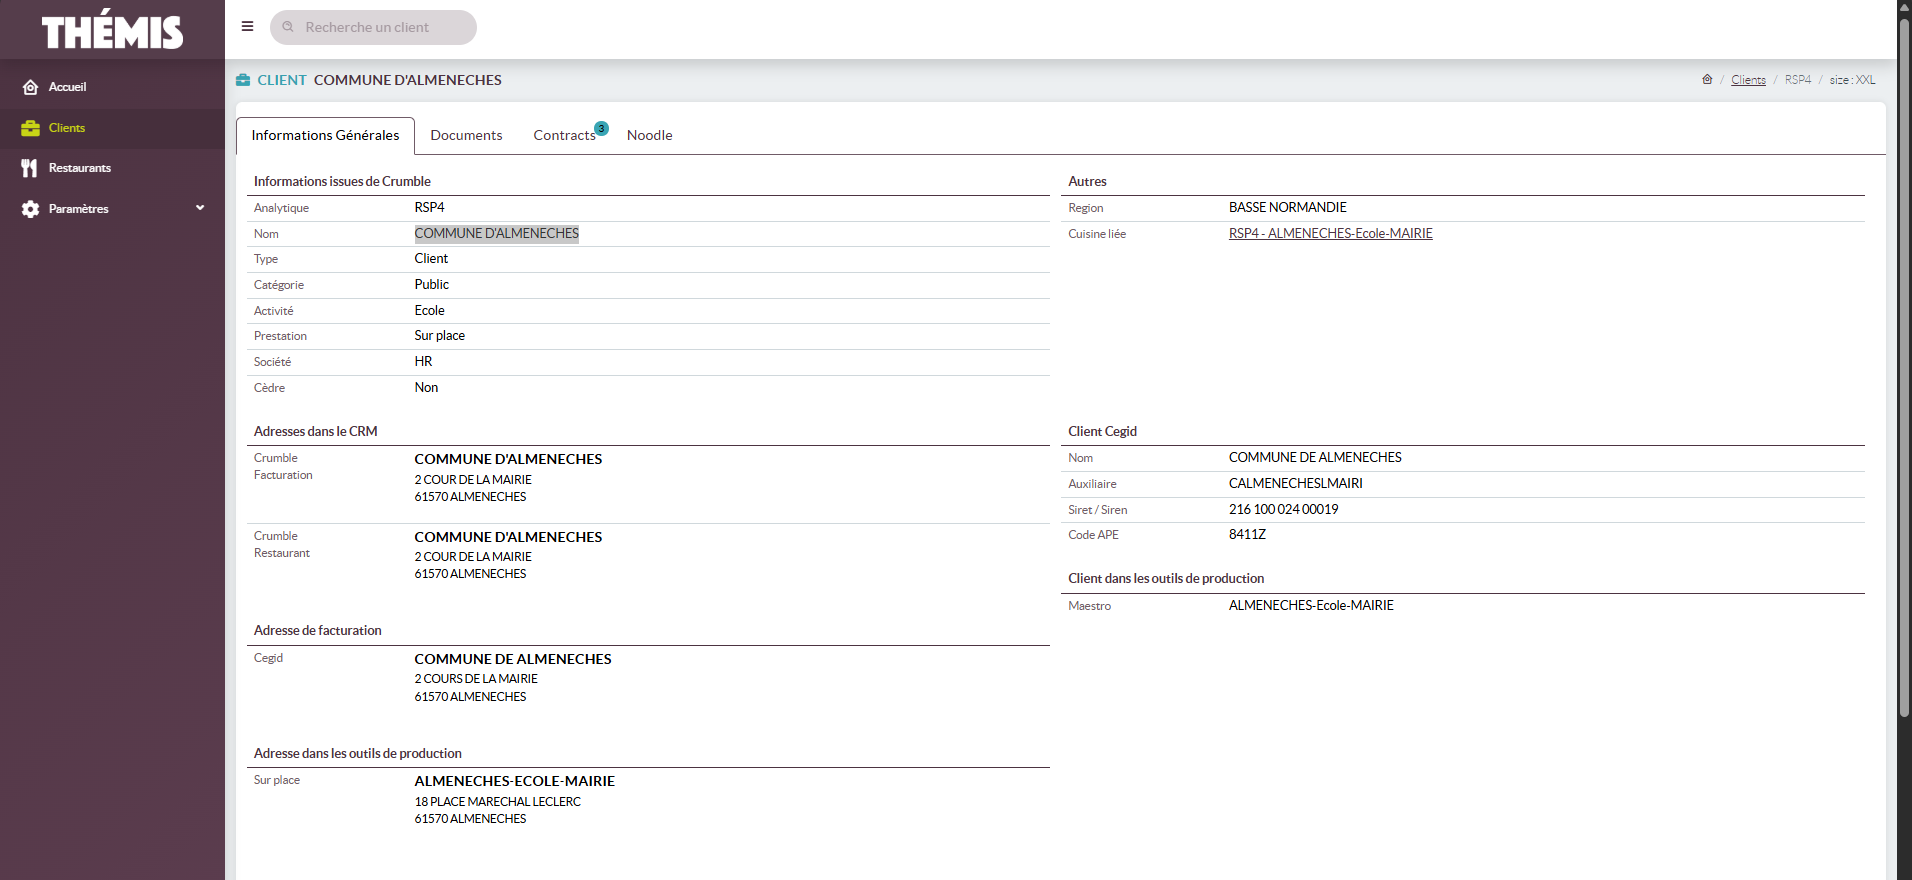Click the Cegid billing address 2 COURS DE LA MAIRIE
The height and width of the screenshot is (880, 1912).
point(476,679)
